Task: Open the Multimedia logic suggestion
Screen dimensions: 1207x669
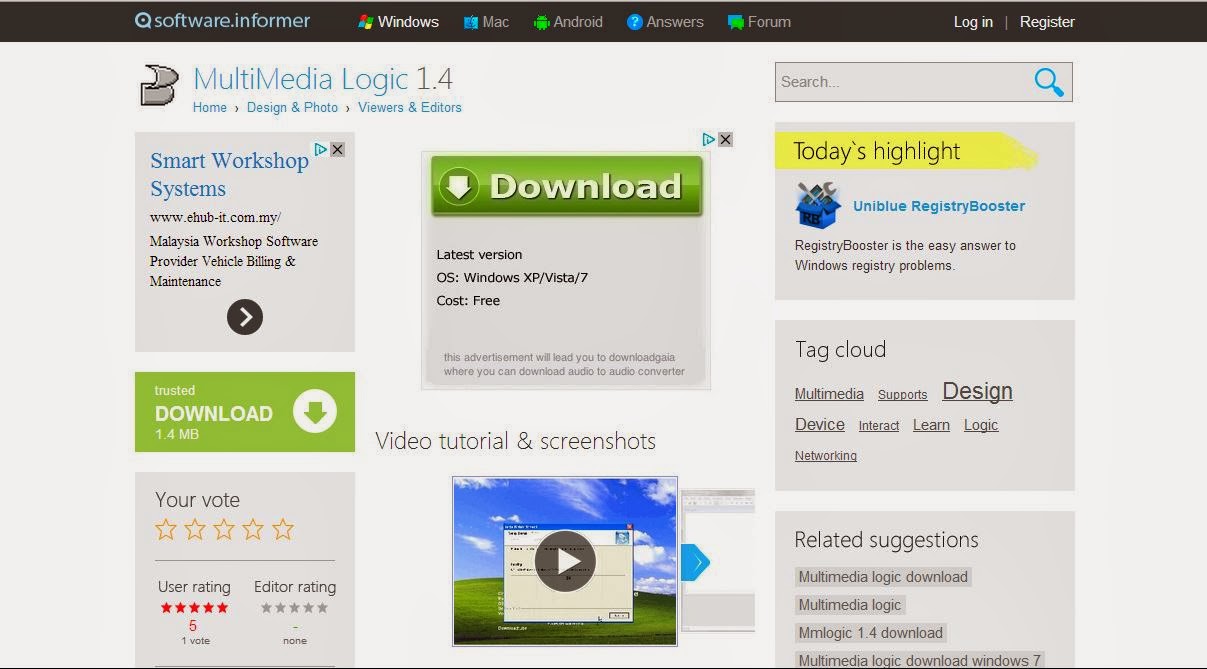Action: pos(850,605)
